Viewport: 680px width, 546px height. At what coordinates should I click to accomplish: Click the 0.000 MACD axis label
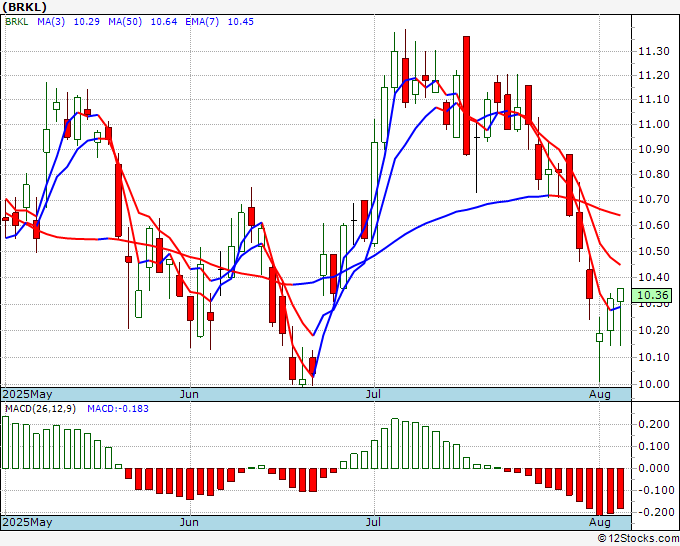click(x=654, y=468)
